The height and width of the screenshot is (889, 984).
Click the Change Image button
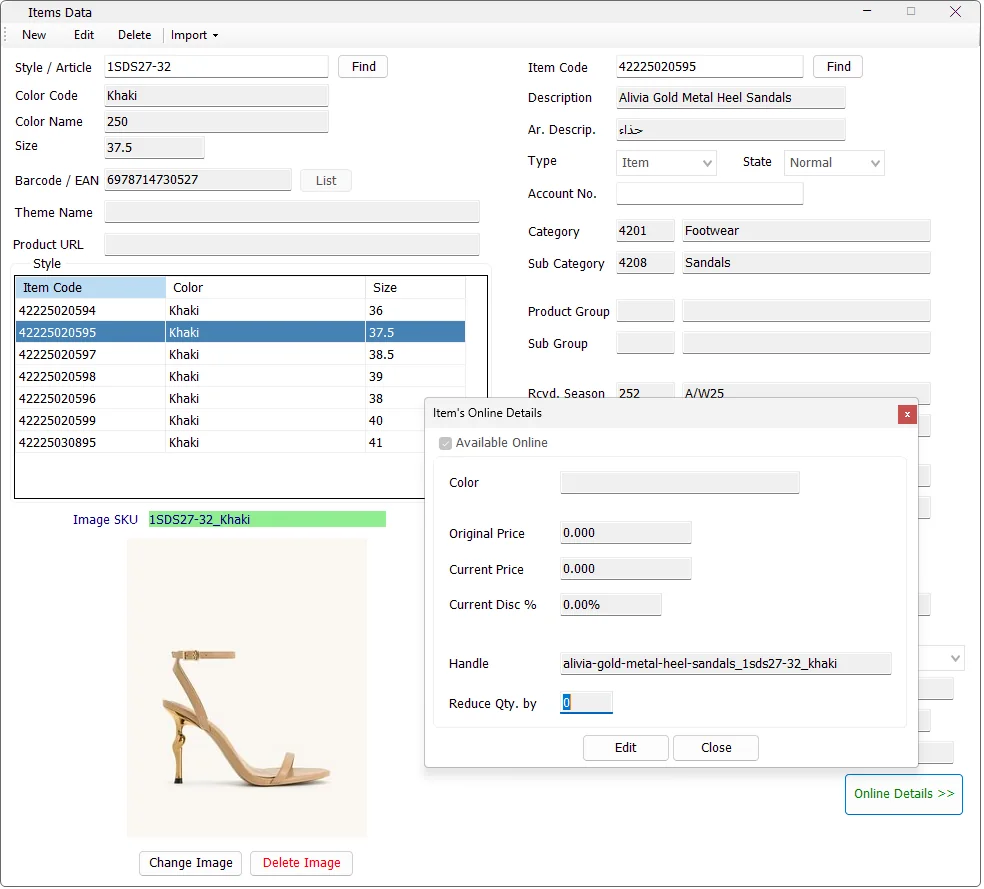click(x=191, y=864)
